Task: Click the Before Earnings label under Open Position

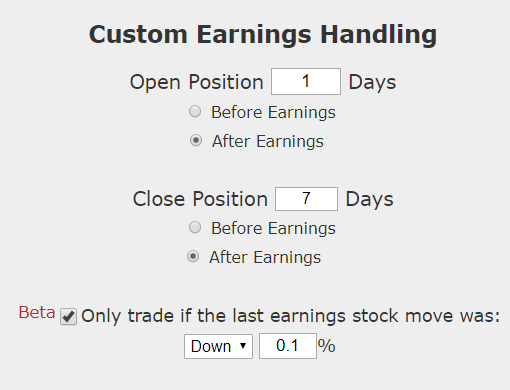Action: pos(273,112)
